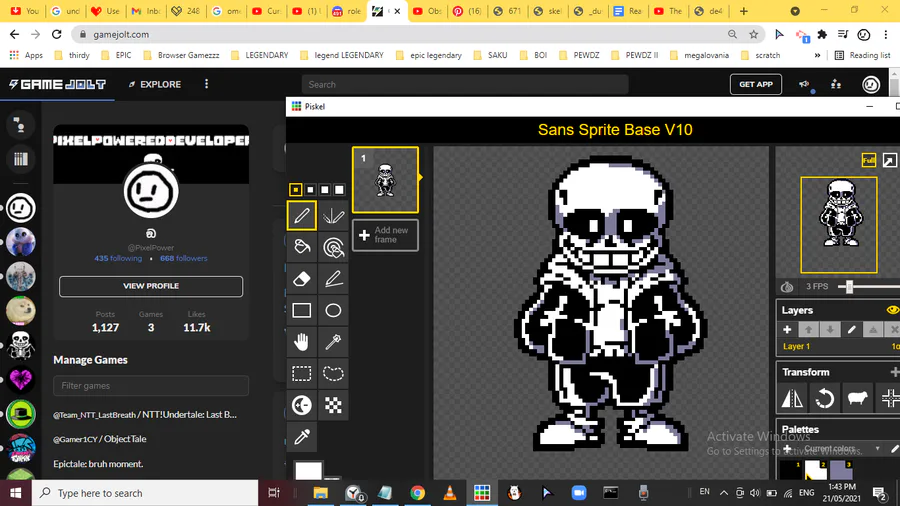
Task: Choose the smallest pen size box
Action: click(296, 189)
